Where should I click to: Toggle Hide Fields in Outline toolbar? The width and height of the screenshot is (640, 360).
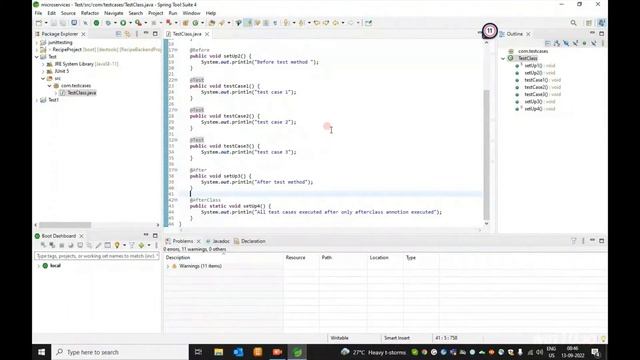point(566,43)
